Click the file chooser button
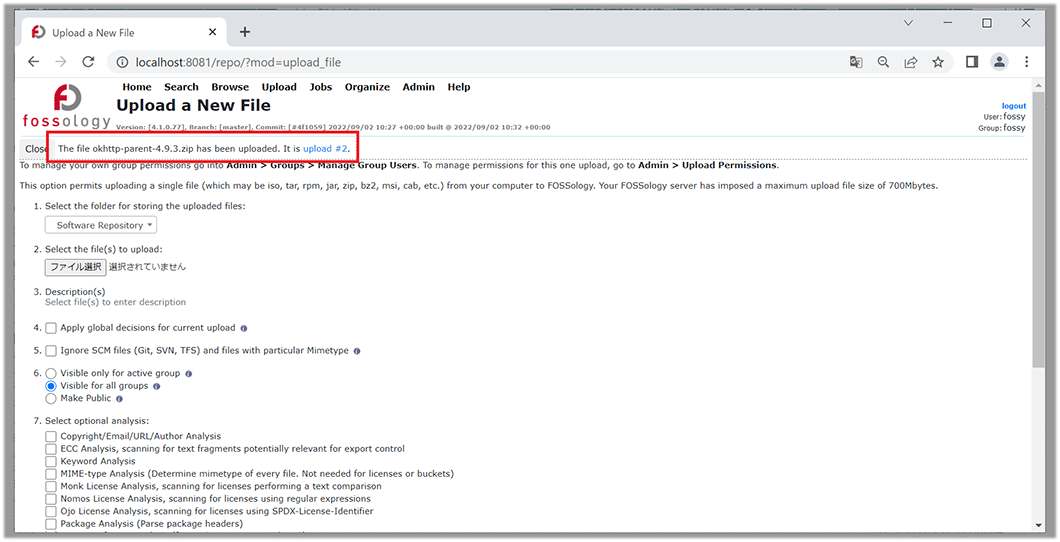1060x542 pixels. point(75,267)
